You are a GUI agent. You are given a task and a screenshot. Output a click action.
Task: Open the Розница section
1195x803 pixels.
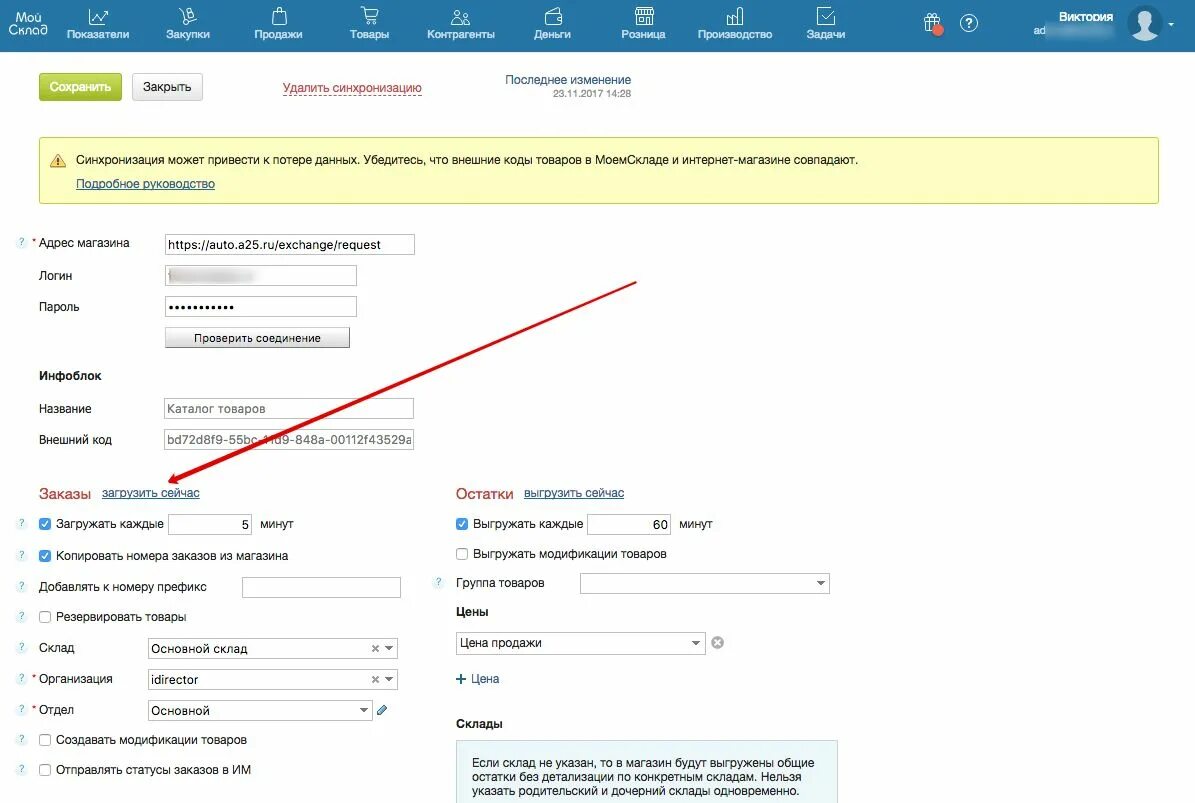pos(643,24)
